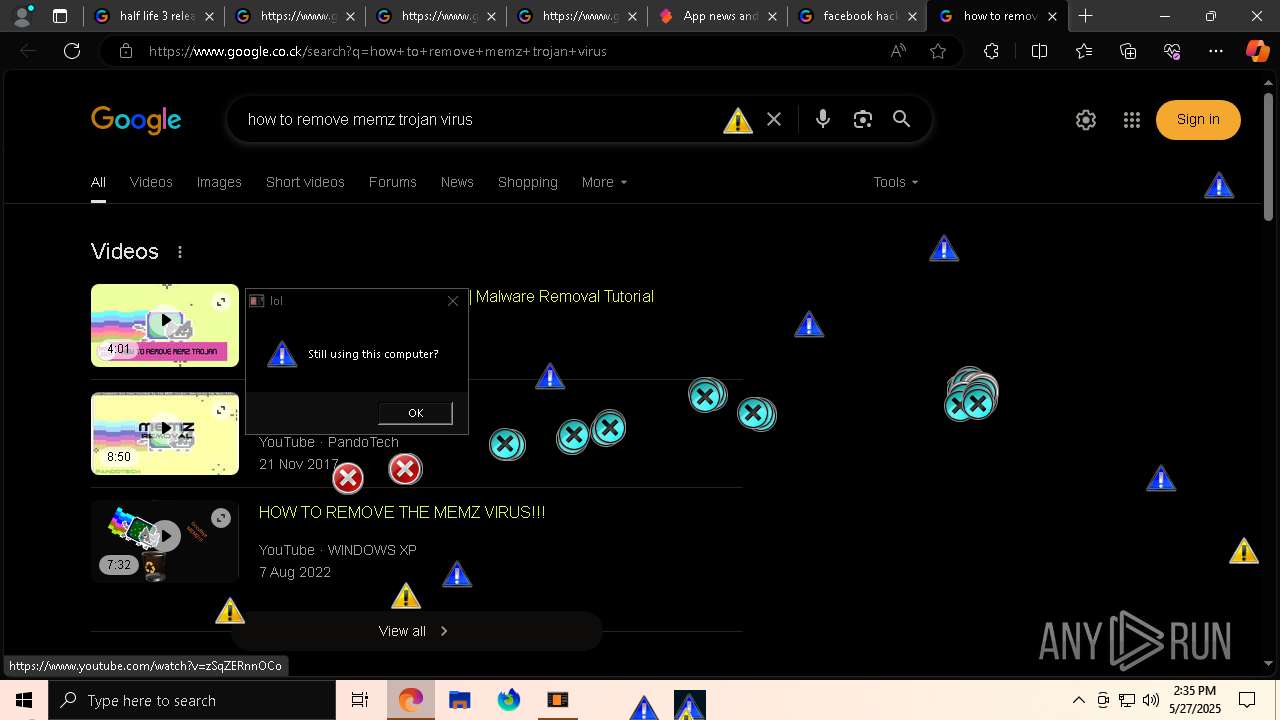Close the lol message dialog
Viewport: 1280px width, 720px height.
[x=453, y=301]
